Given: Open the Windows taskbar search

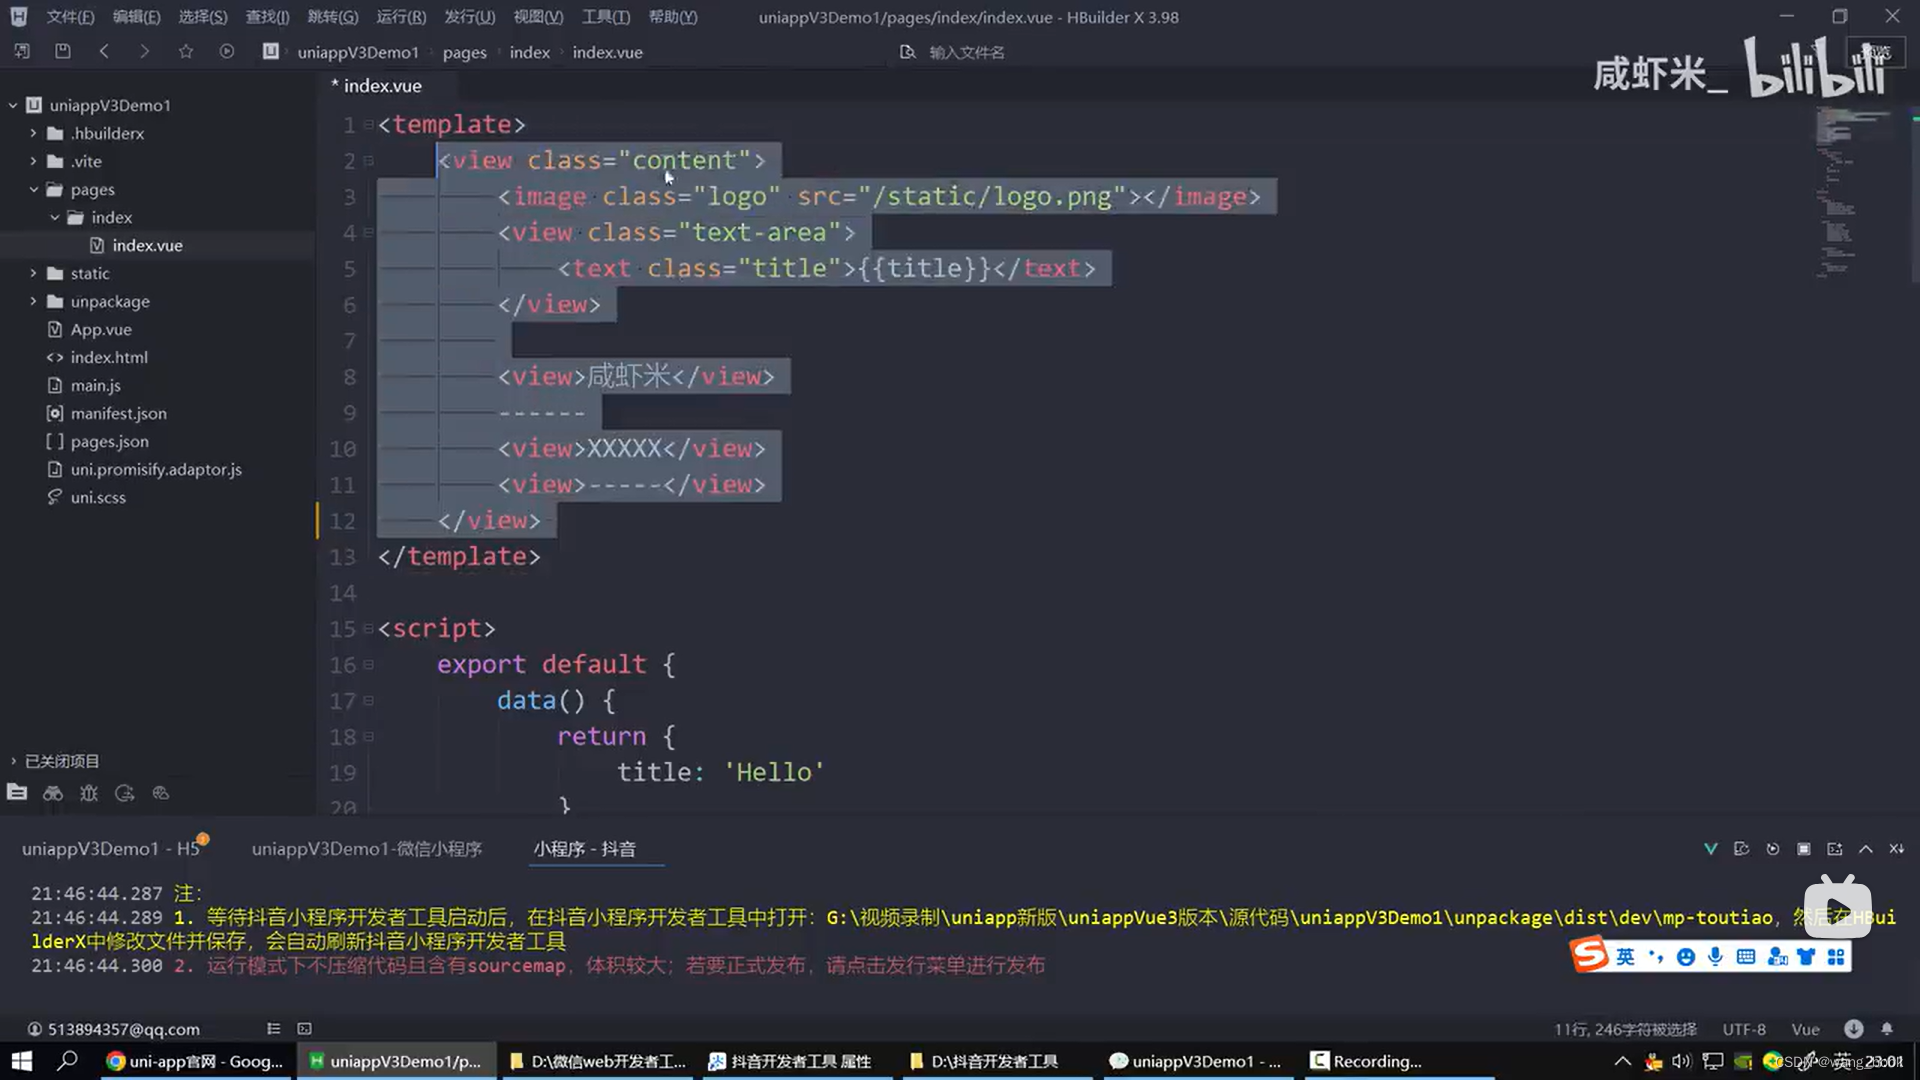Looking at the screenshot, I should click(x=67, y=1061).
